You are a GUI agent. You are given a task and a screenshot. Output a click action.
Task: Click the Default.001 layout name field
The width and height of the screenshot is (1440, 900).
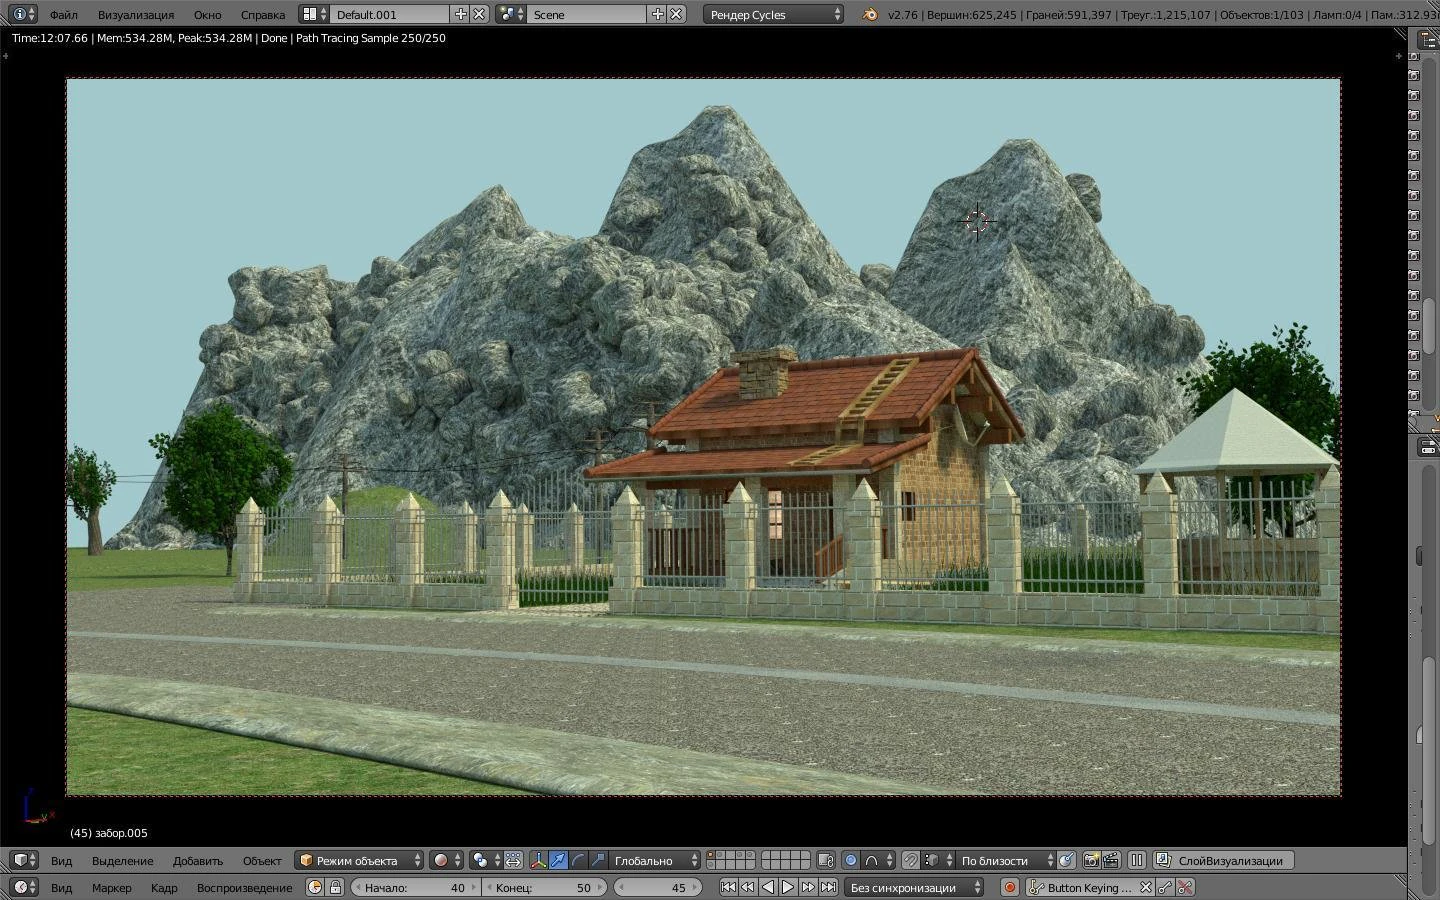[x=391, y=14]
